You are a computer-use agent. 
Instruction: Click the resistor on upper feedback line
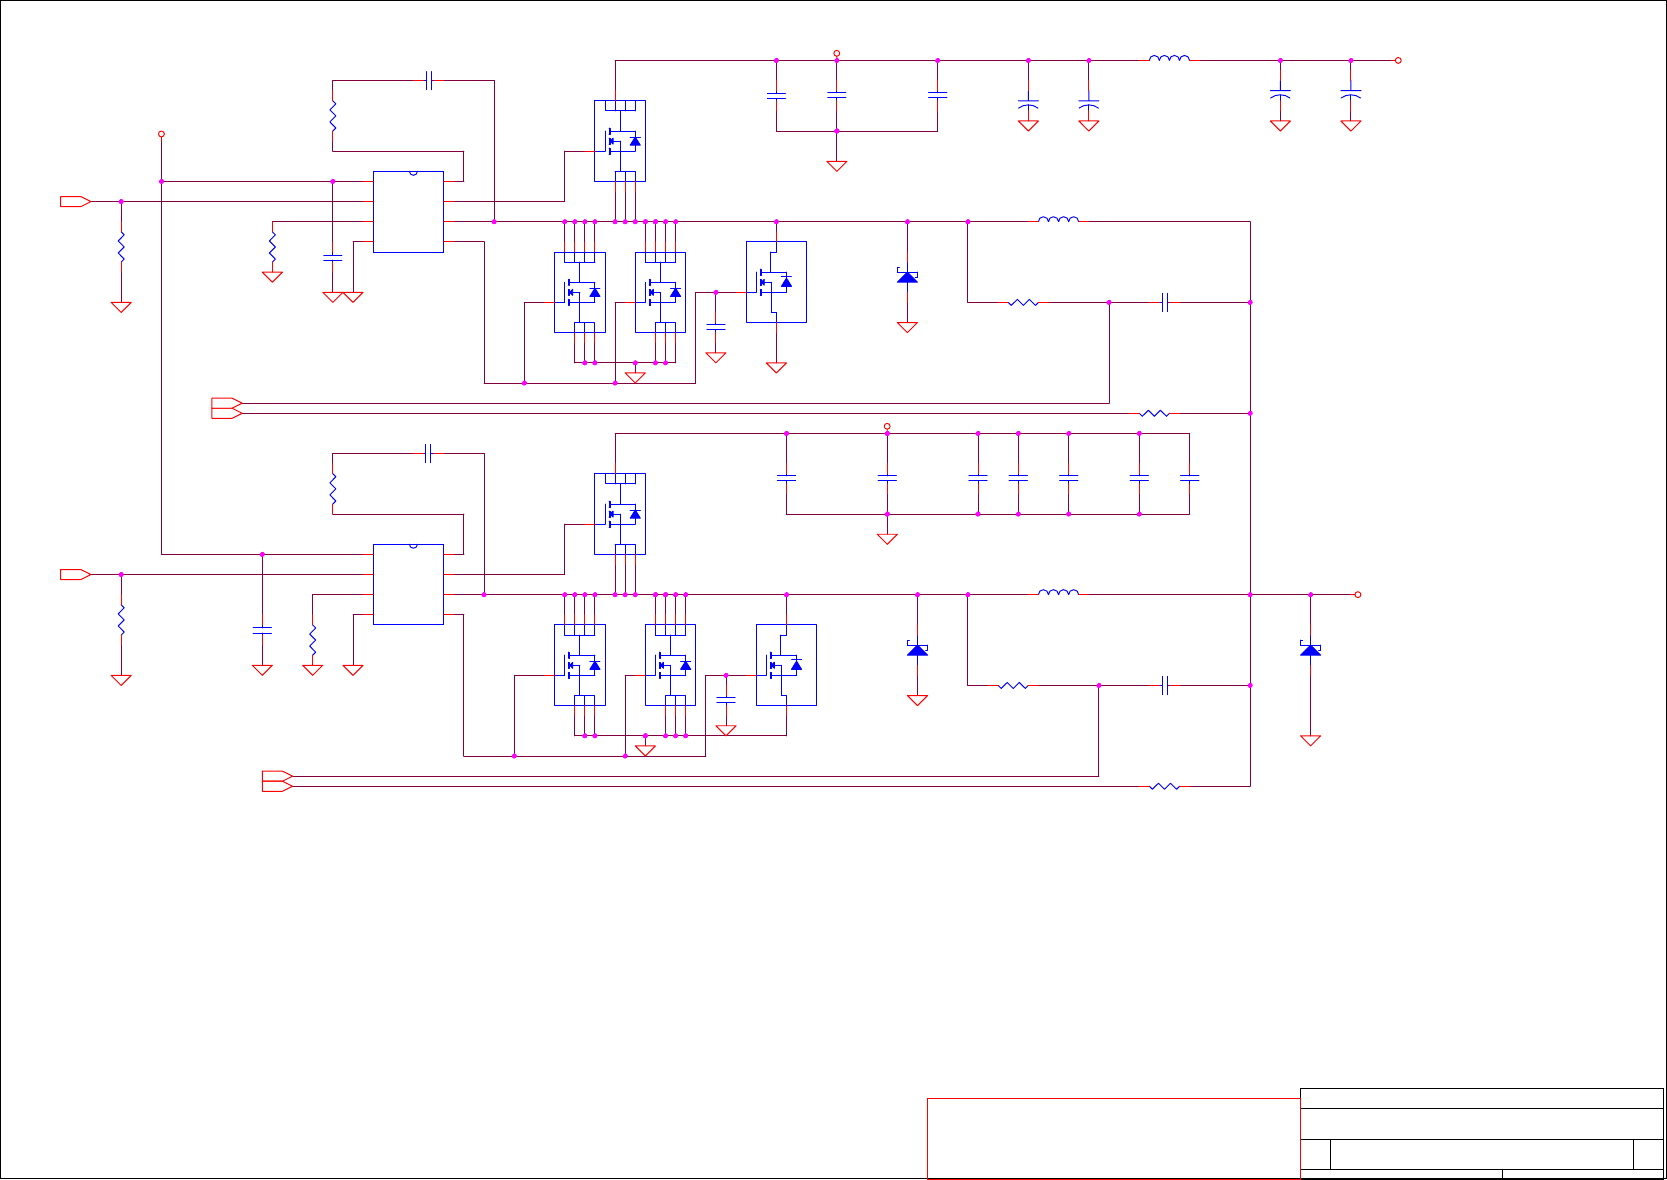[x=1154, y=413]
